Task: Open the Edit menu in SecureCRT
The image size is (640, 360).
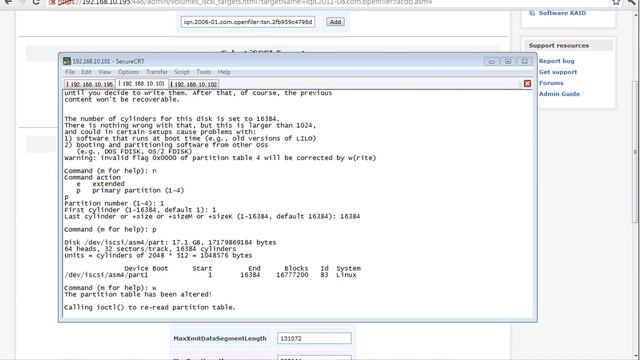Action: coord(86,72)
